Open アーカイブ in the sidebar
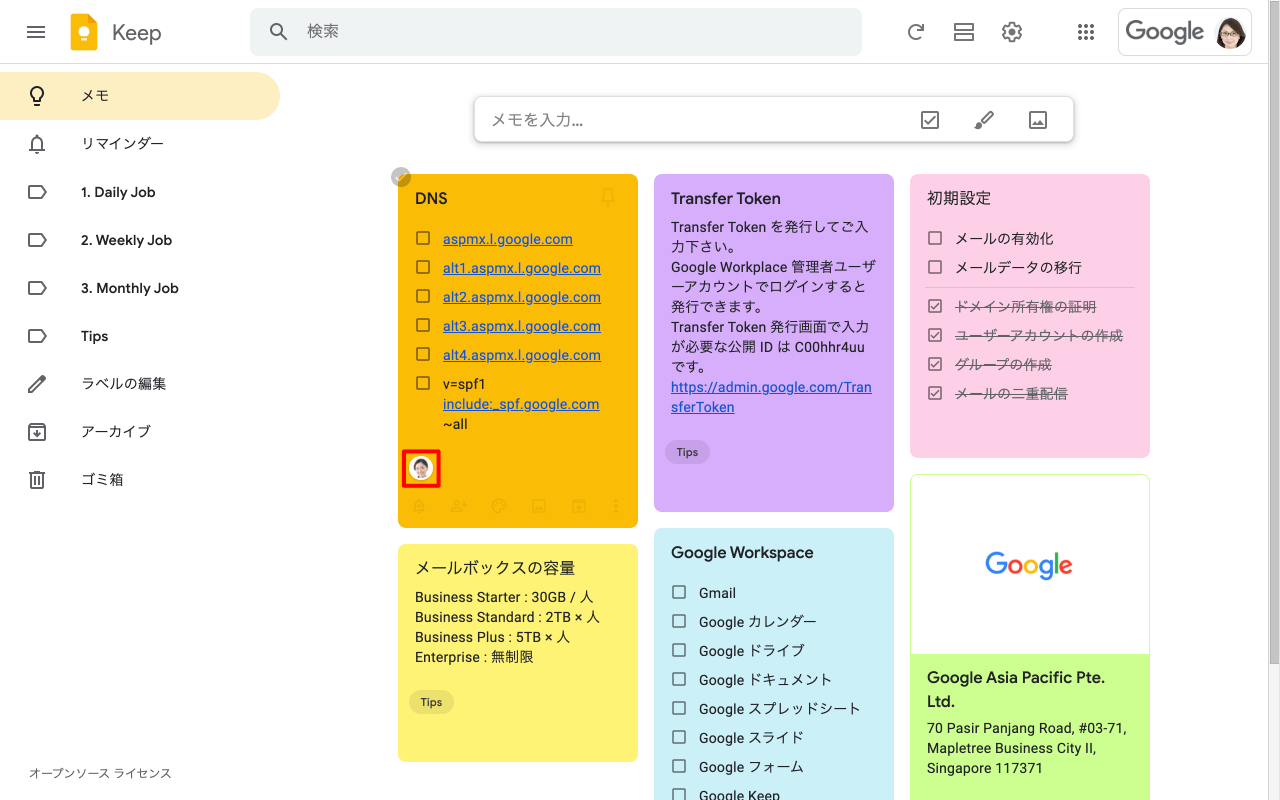Screen dimensions: 1280x800 pos(140,432)
